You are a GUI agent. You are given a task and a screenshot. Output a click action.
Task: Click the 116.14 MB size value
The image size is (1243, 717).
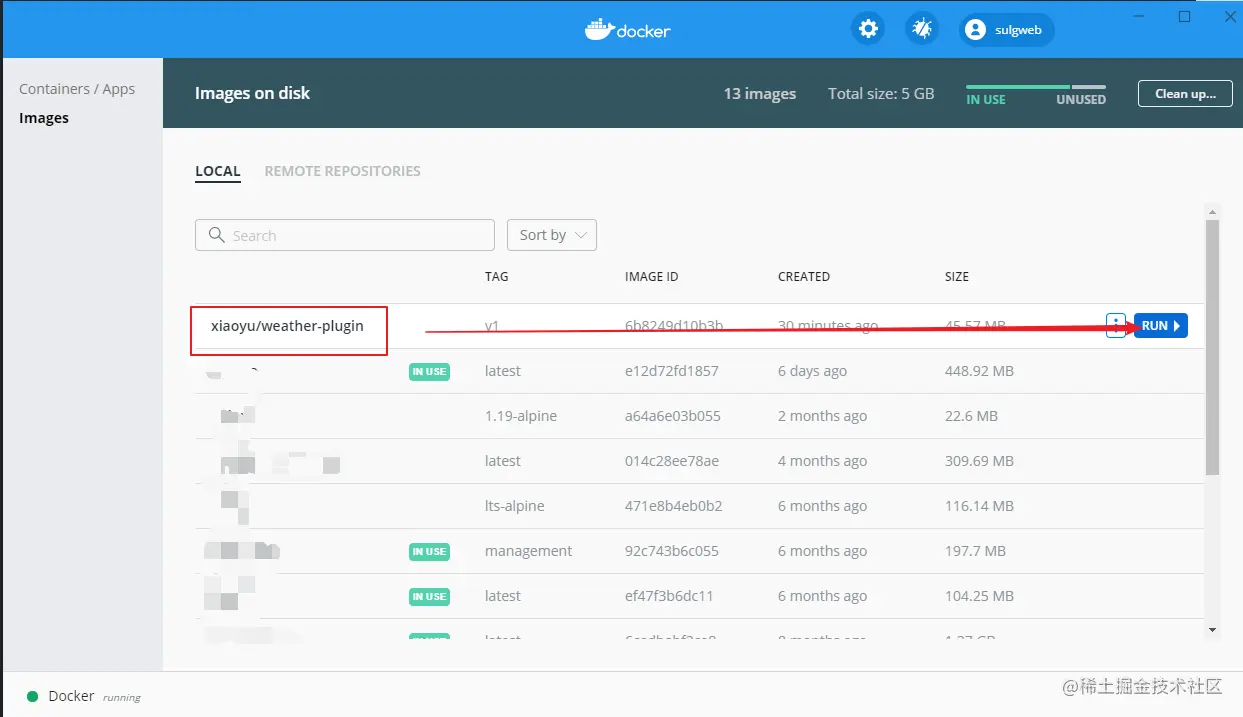(x=979, y=506)
